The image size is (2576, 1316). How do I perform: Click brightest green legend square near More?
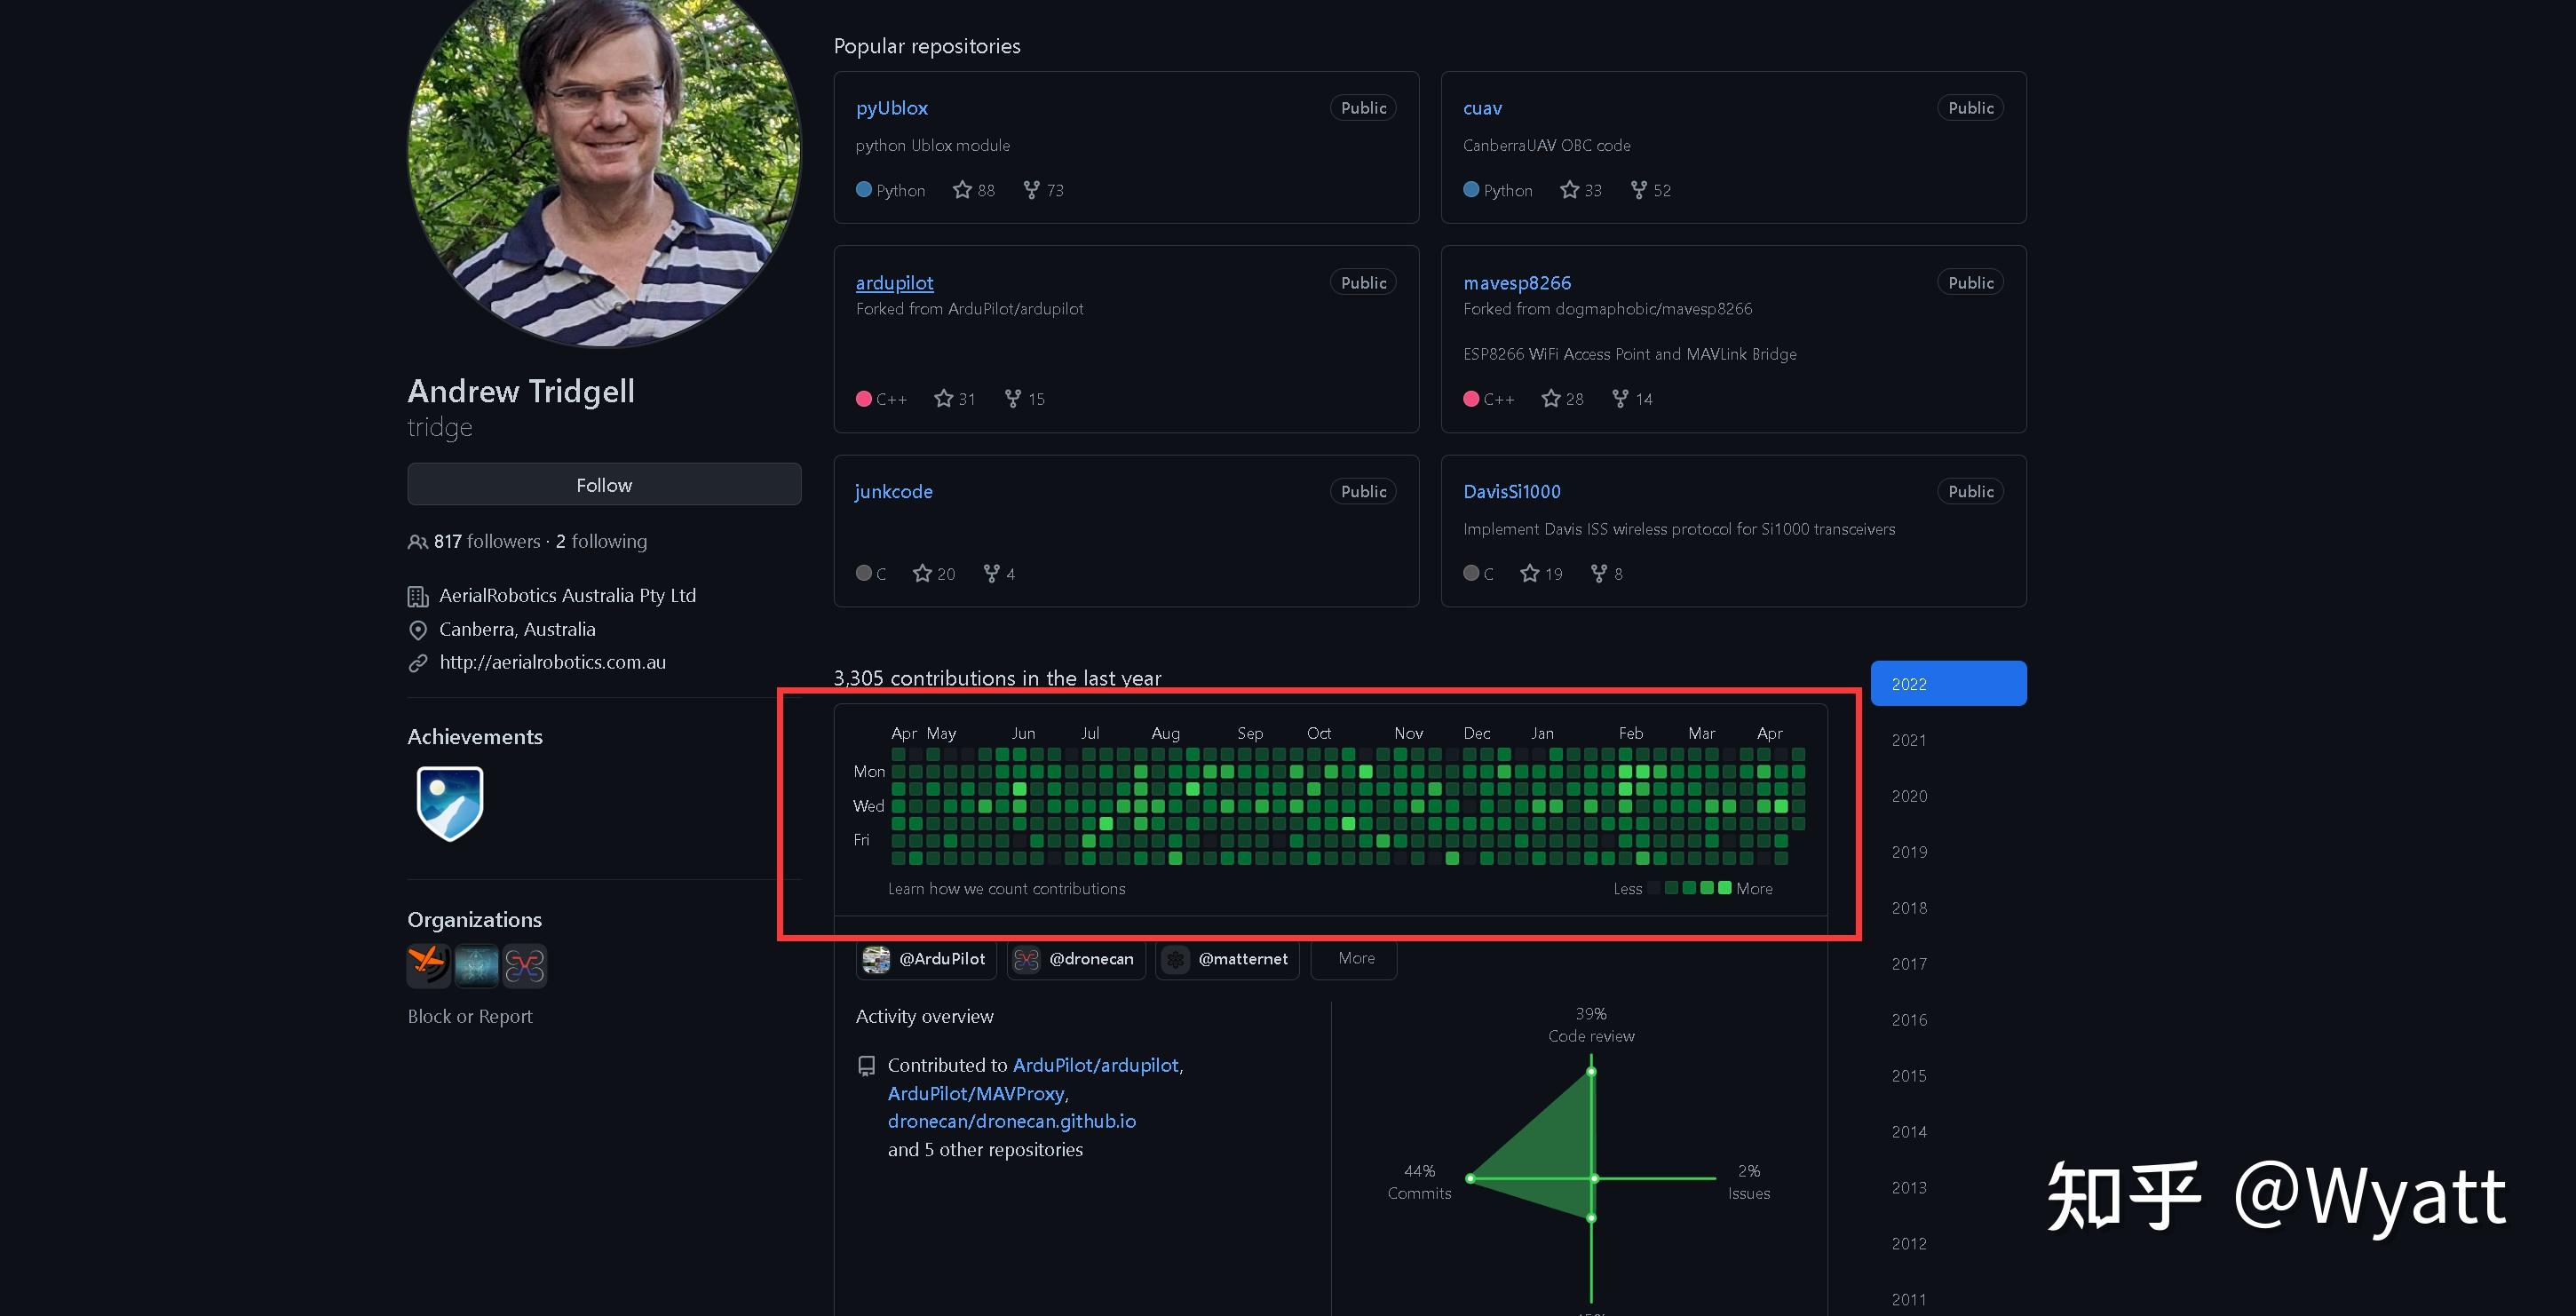click(x=1724, y=888)
